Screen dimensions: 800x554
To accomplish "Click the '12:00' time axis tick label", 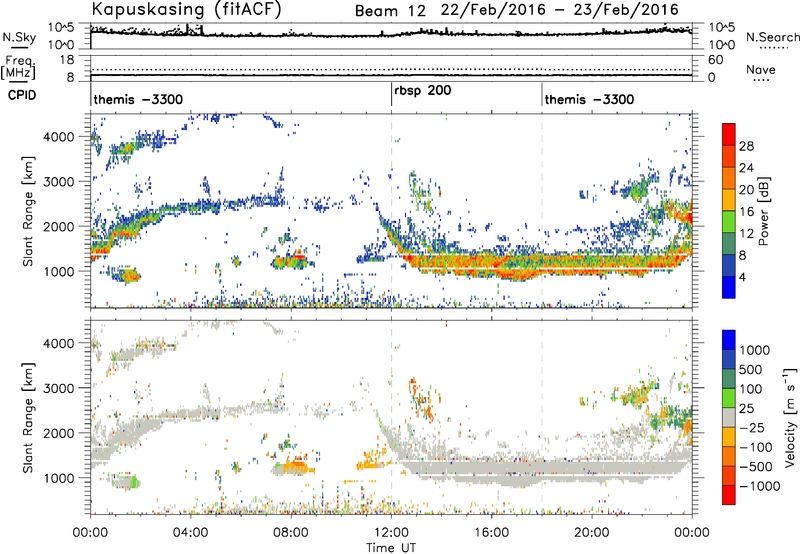I will point(391,533).
